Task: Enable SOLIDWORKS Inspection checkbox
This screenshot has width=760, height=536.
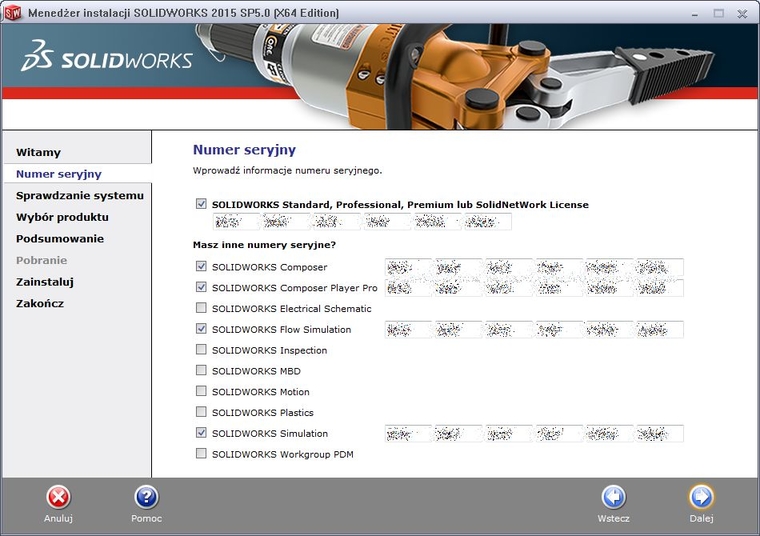Action: (201, 350)
